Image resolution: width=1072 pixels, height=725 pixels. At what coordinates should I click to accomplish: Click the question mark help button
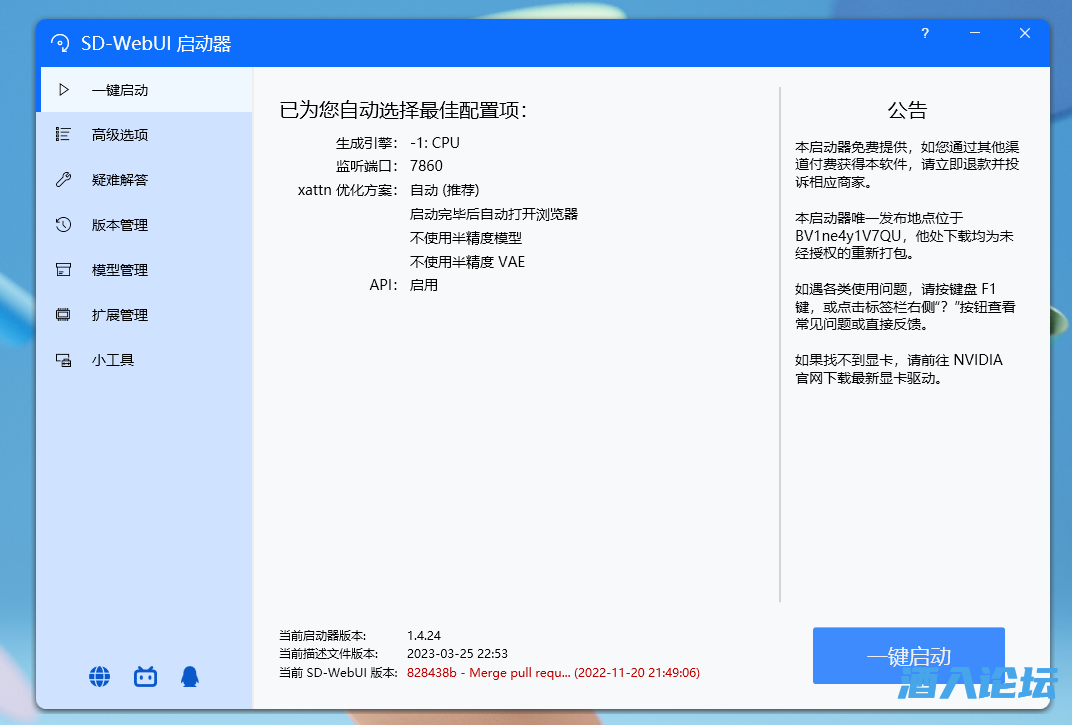coord(925,33)
